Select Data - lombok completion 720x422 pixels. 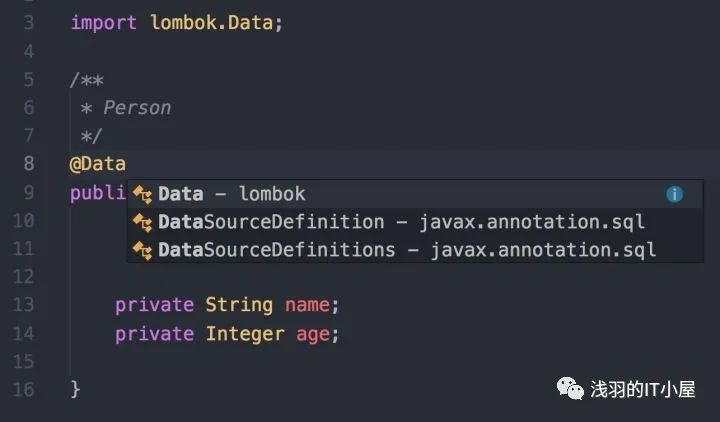pos(415,194)
